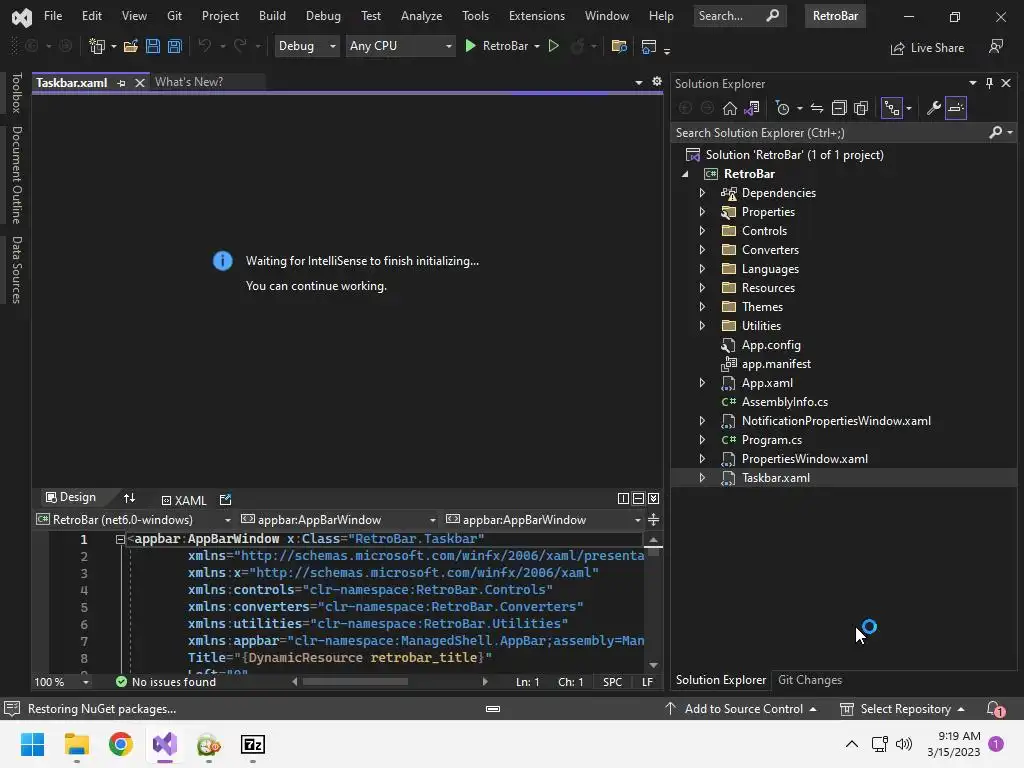The height and width of the screenshot is (768, 1024).
Task: Open Windows Start button
Action: [32, 744]
